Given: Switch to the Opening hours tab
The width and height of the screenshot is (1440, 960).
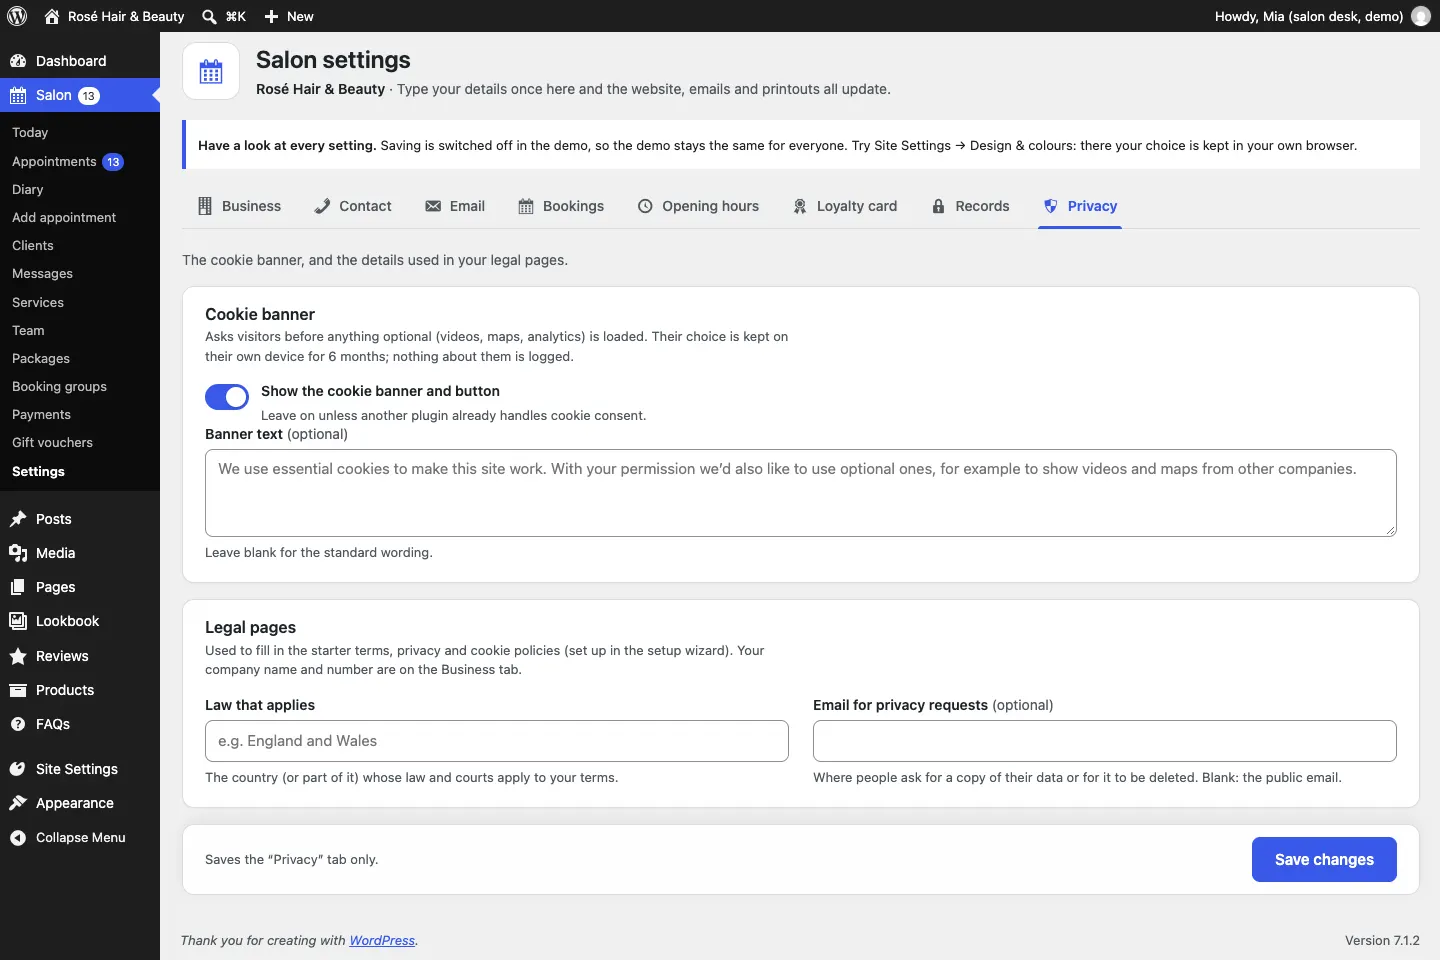Looking at the screenshot, I should pyautogui.click(x=698, y=206).
